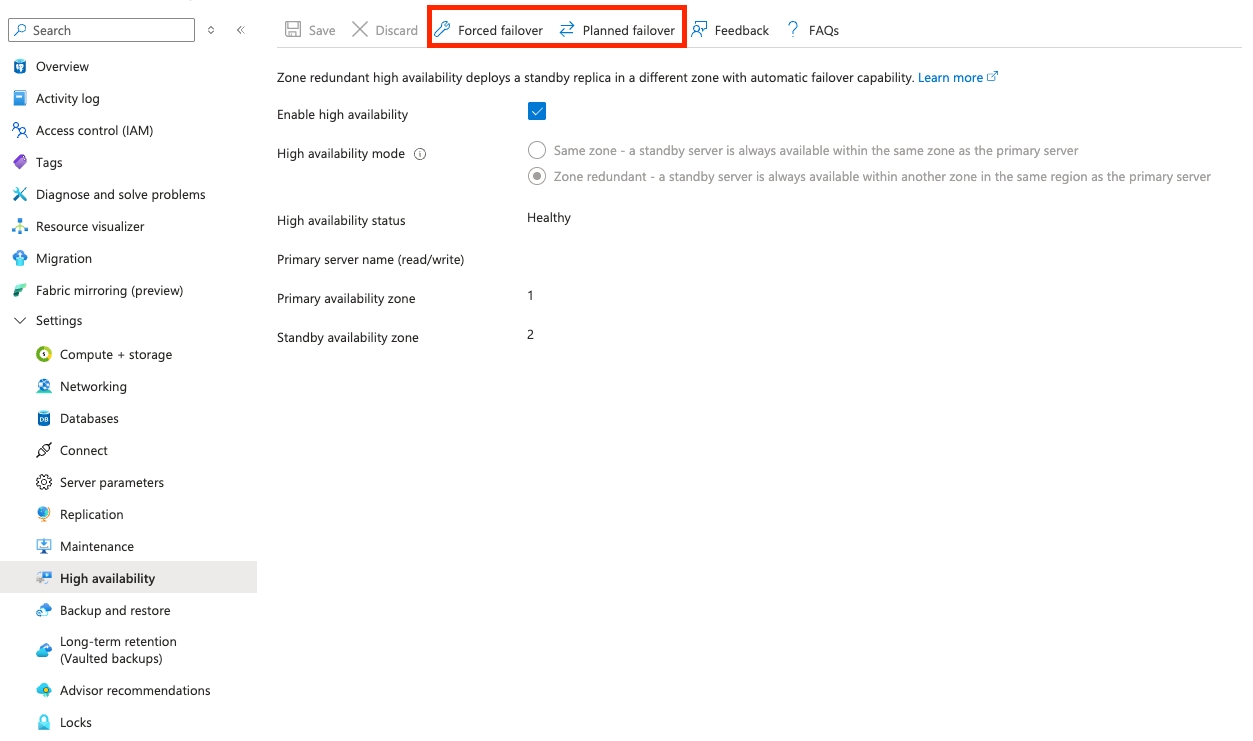Collapse the left navigation pane

[x=240, y=30]
